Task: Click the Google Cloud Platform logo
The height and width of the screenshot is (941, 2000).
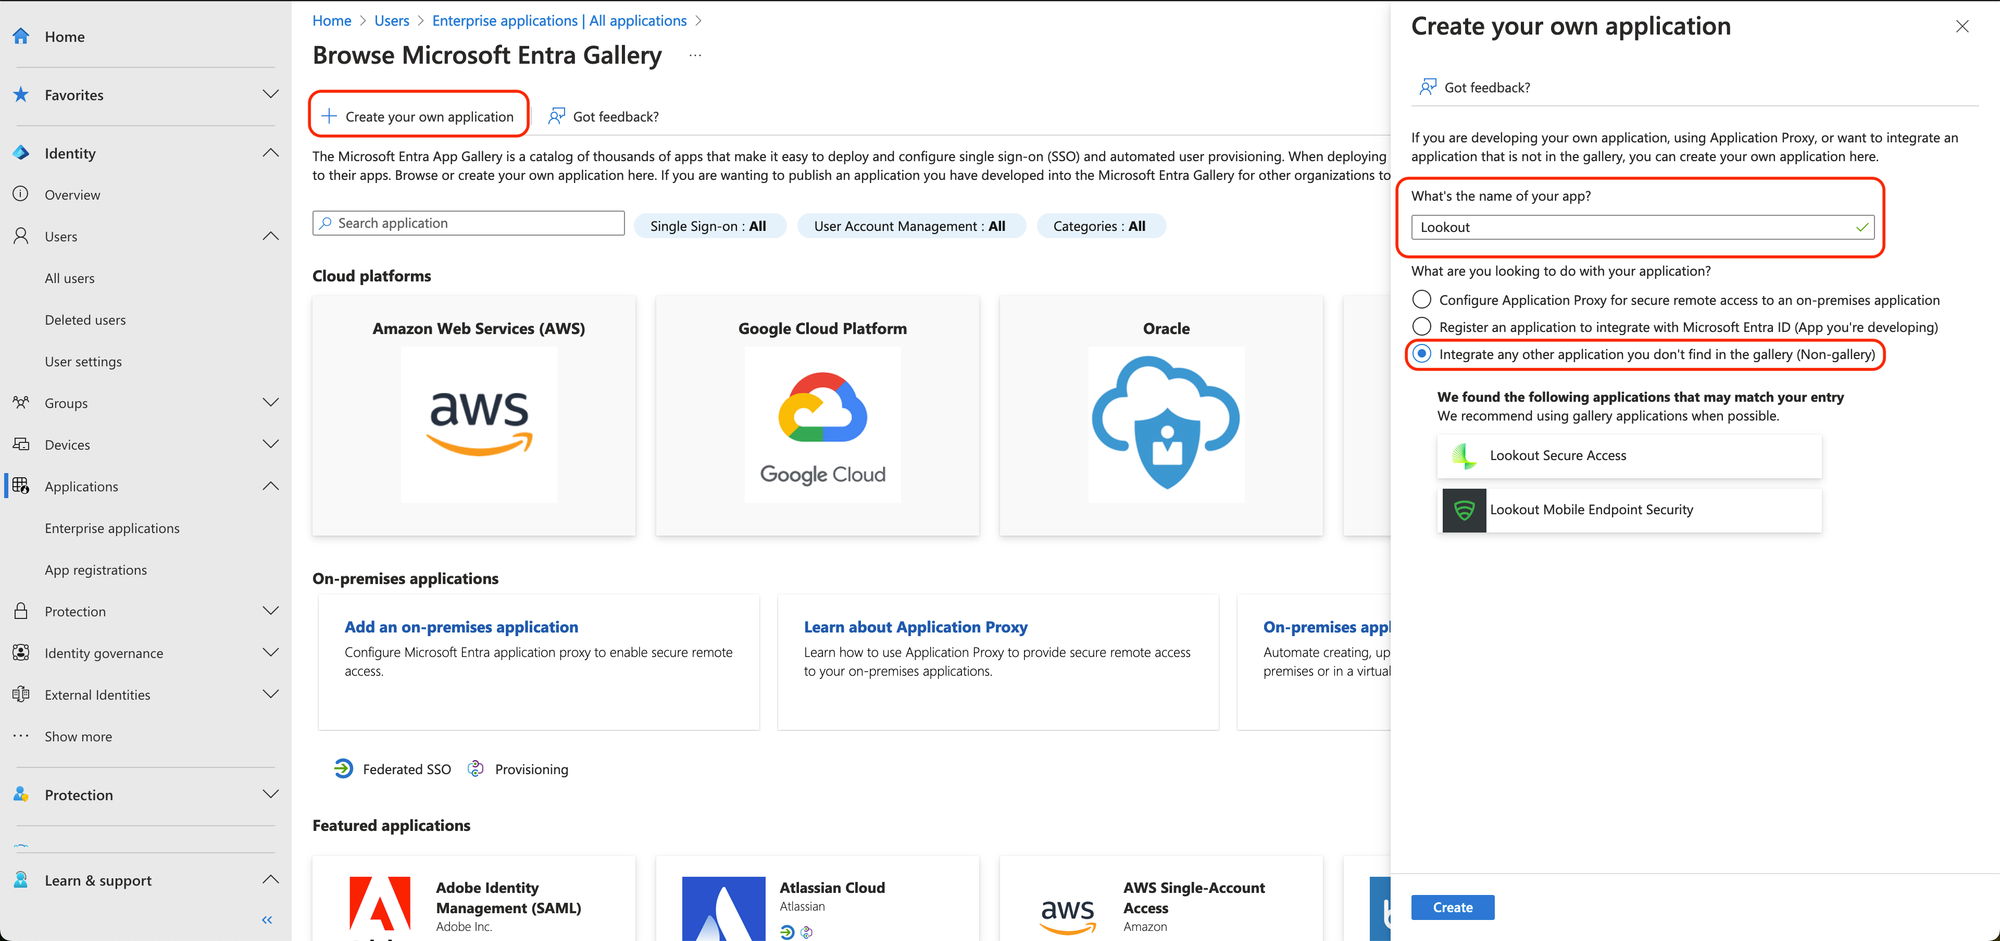Action: tap(822, 424)
